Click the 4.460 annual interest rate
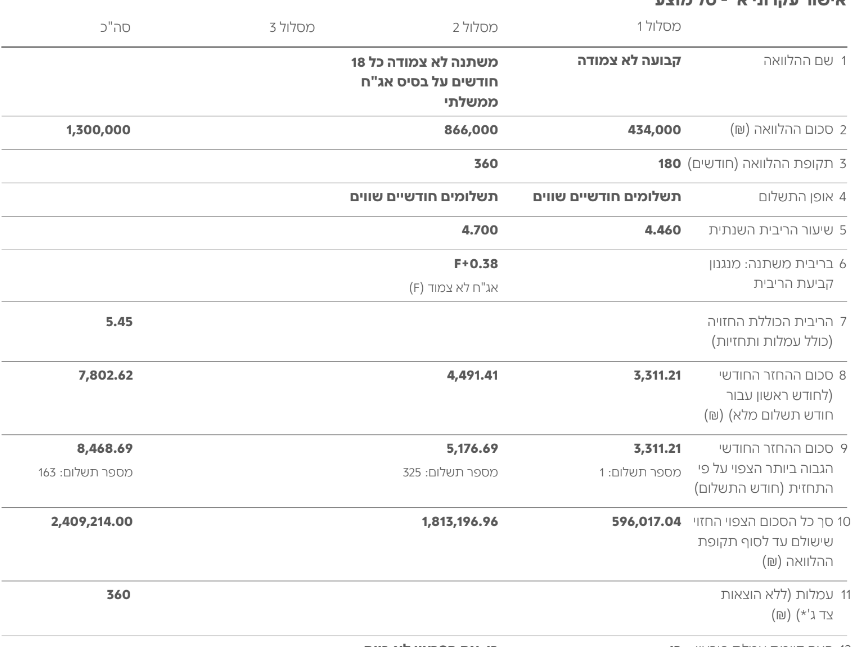Viewport: 868px width, 647px height. pos(662,230)
